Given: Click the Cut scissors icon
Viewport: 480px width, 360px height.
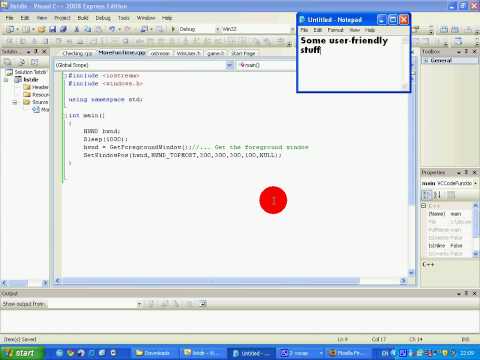Looking at the screenshot, I should click(x=77, y=29).
